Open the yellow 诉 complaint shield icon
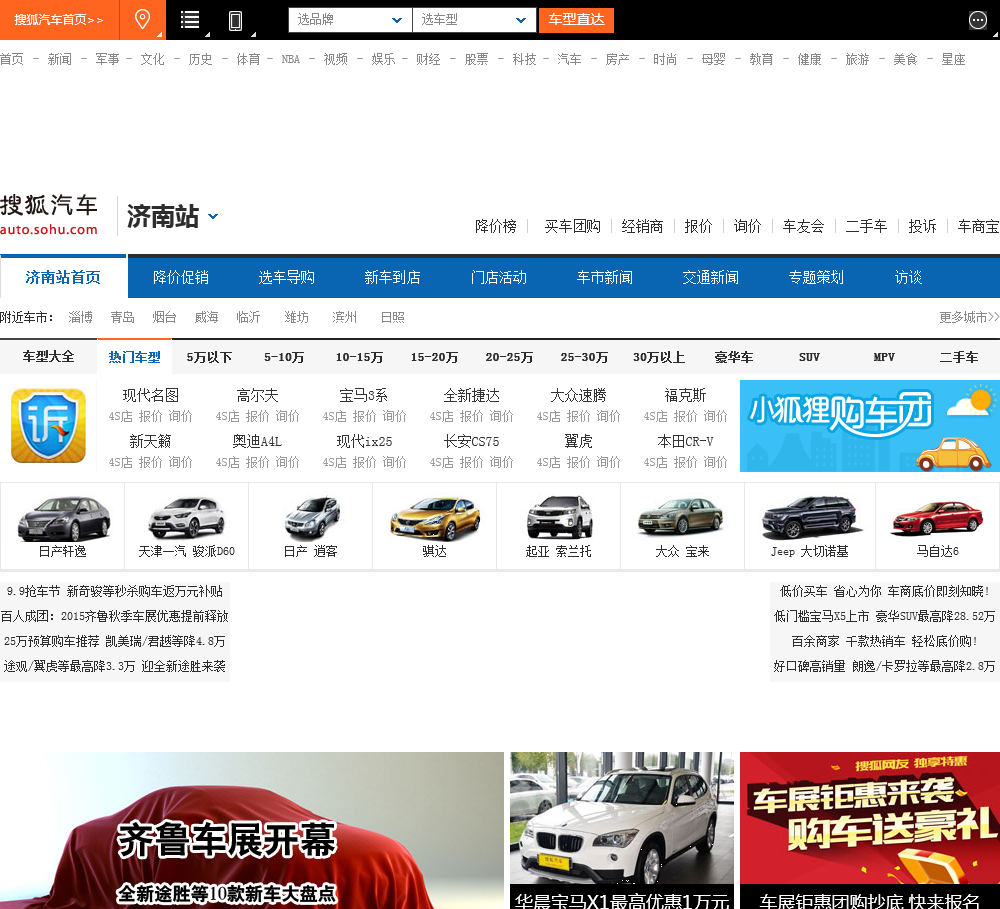The width and height of the screenshot is (1000, 909). pos(48,425)
